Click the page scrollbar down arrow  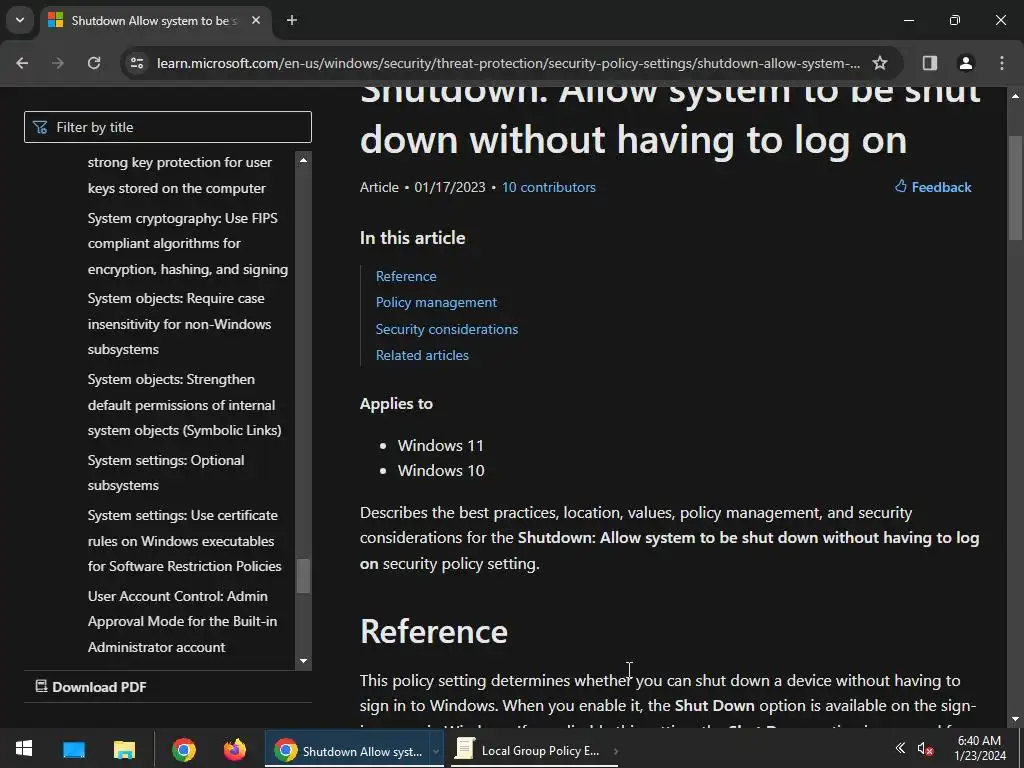(x=1015, y=719)
